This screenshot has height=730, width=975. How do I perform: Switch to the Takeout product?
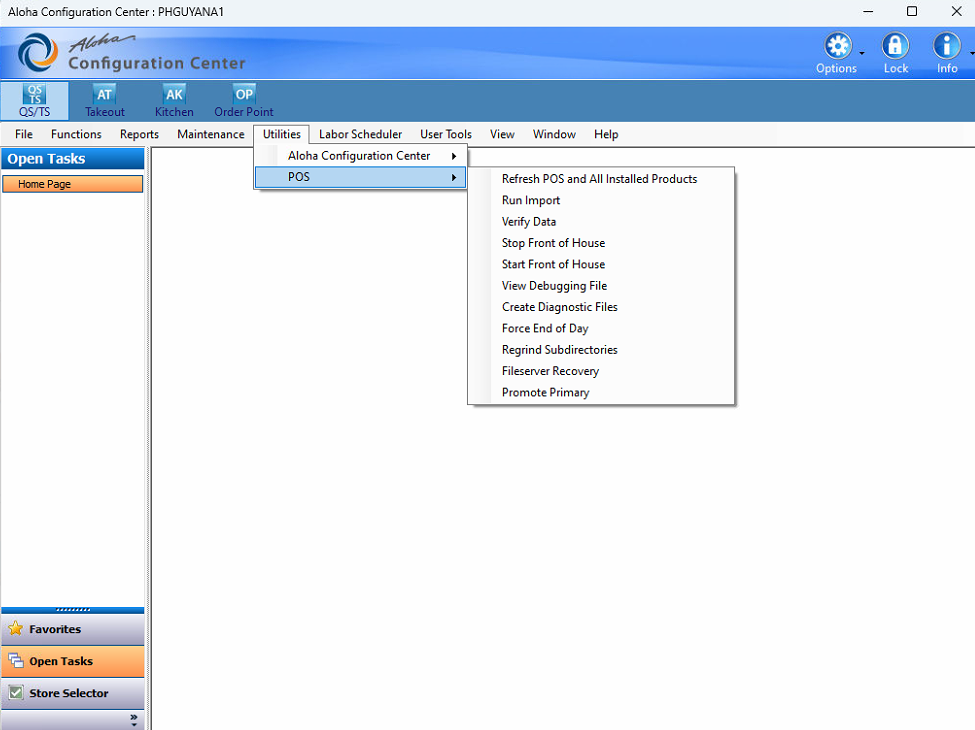104,101
